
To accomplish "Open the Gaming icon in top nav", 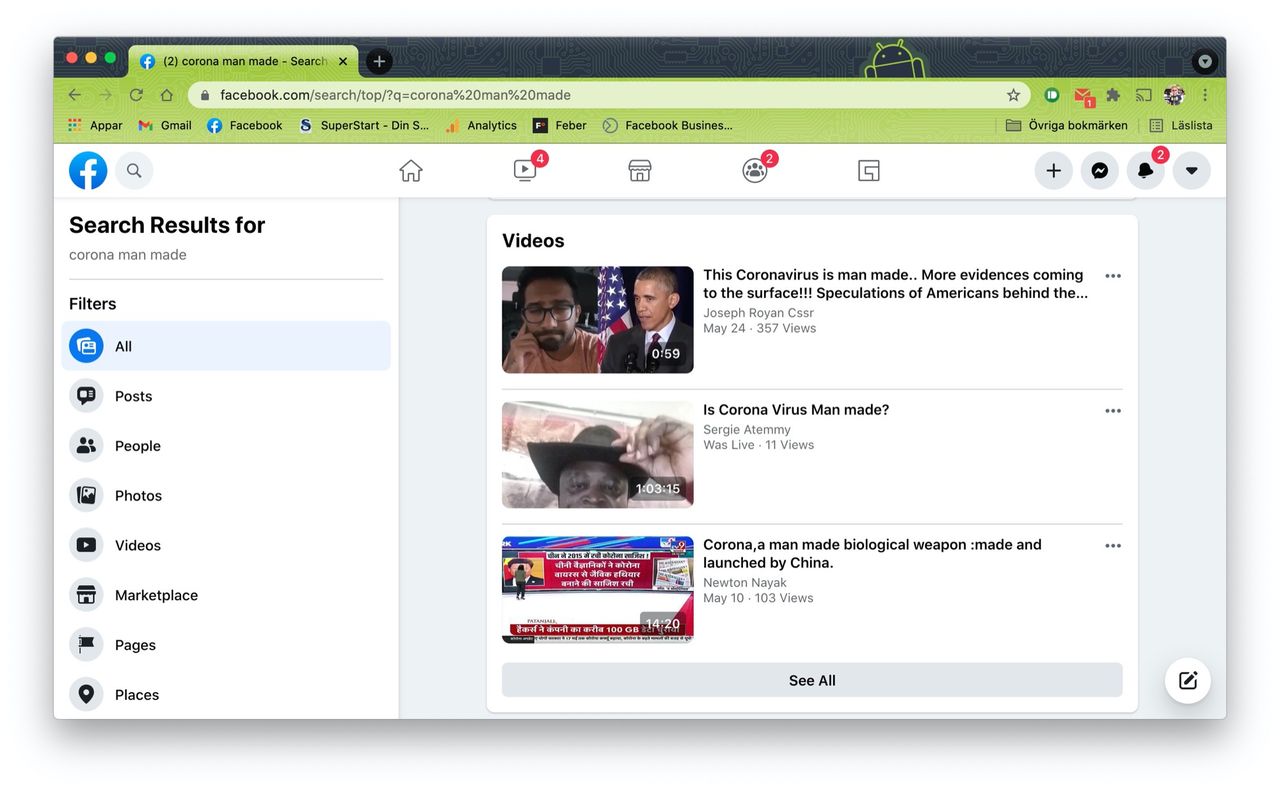I will (x=869, y=171).
